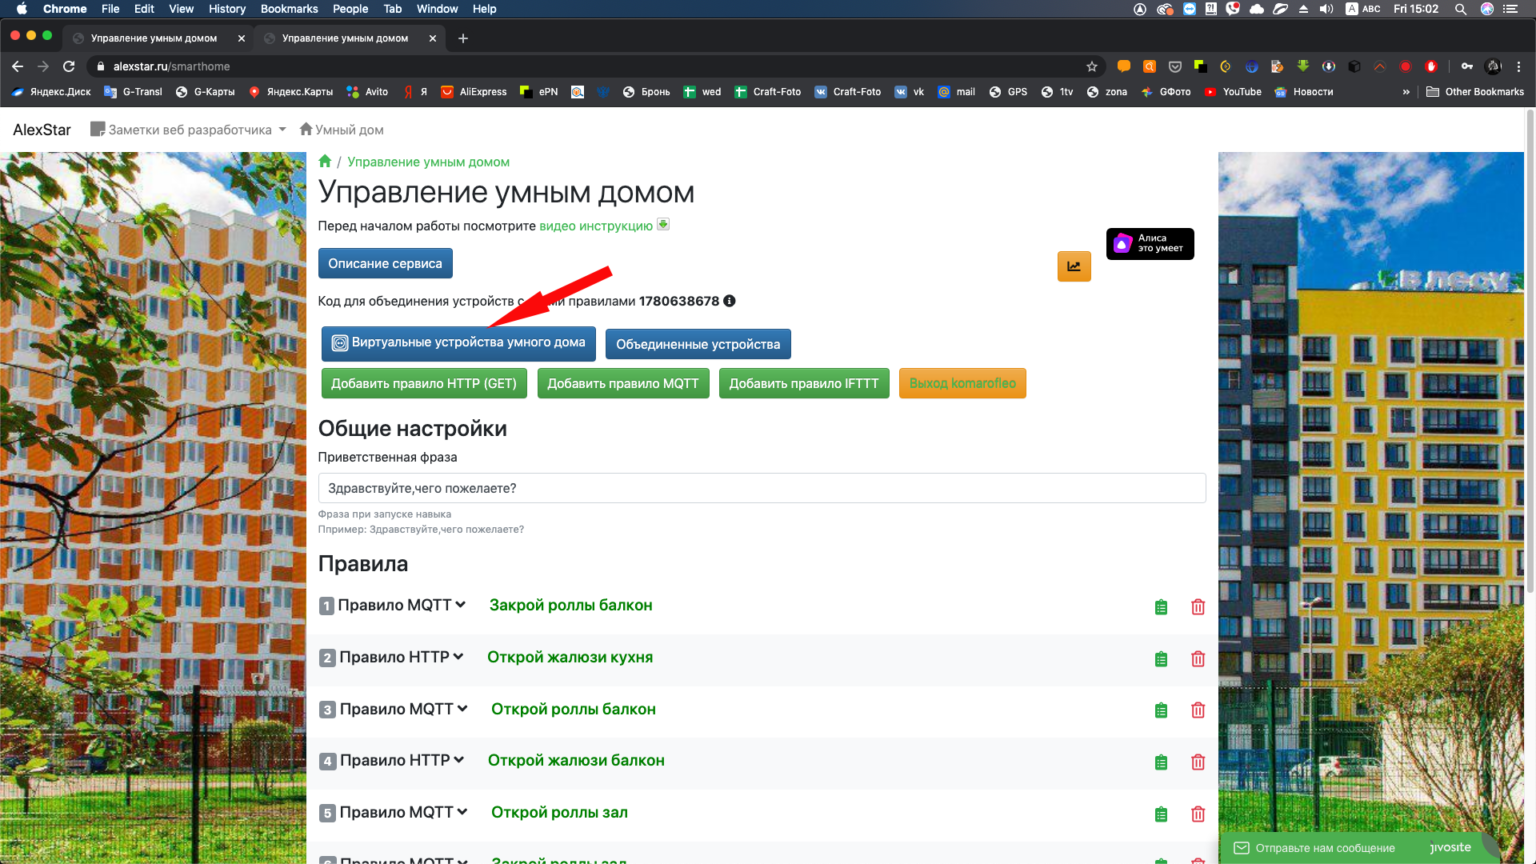Open the statistics chart icon button
Viewport: 1536px width, 864px height.
click(1074, 266)
